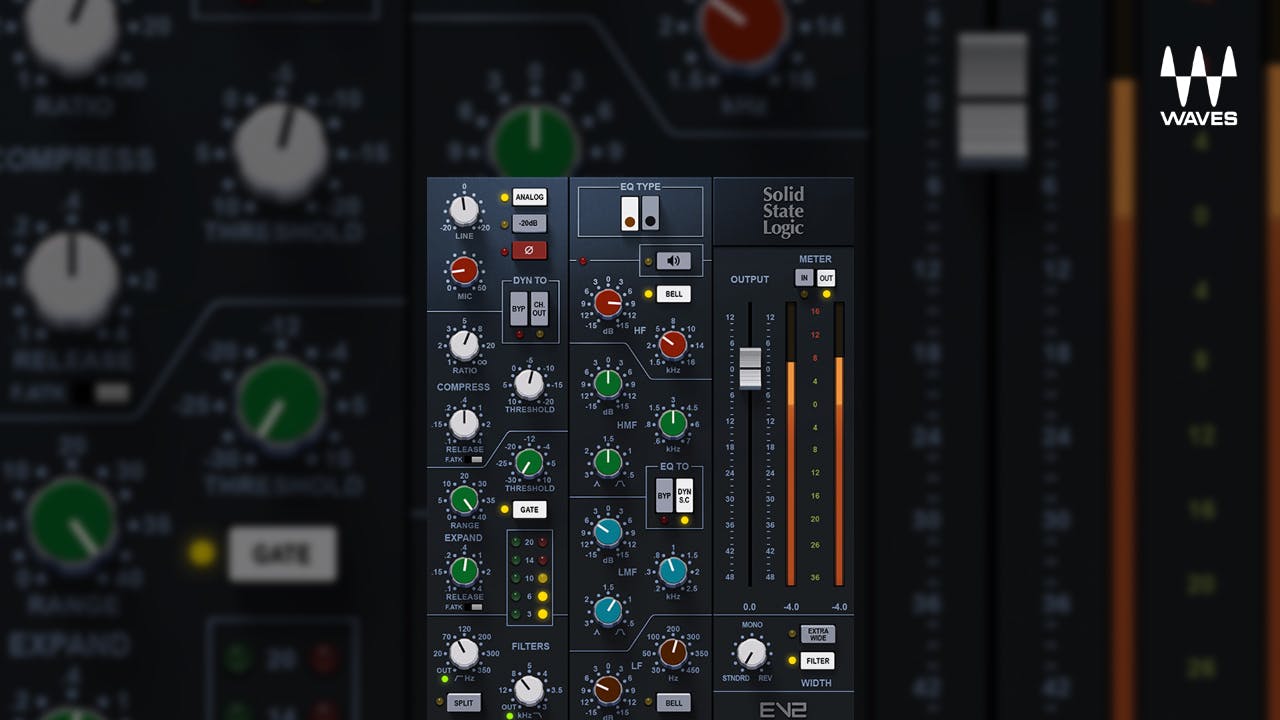Screen dimensions: 1280x720
Task: Click the LINE gain knob
Action: click(x=463, y=211)
